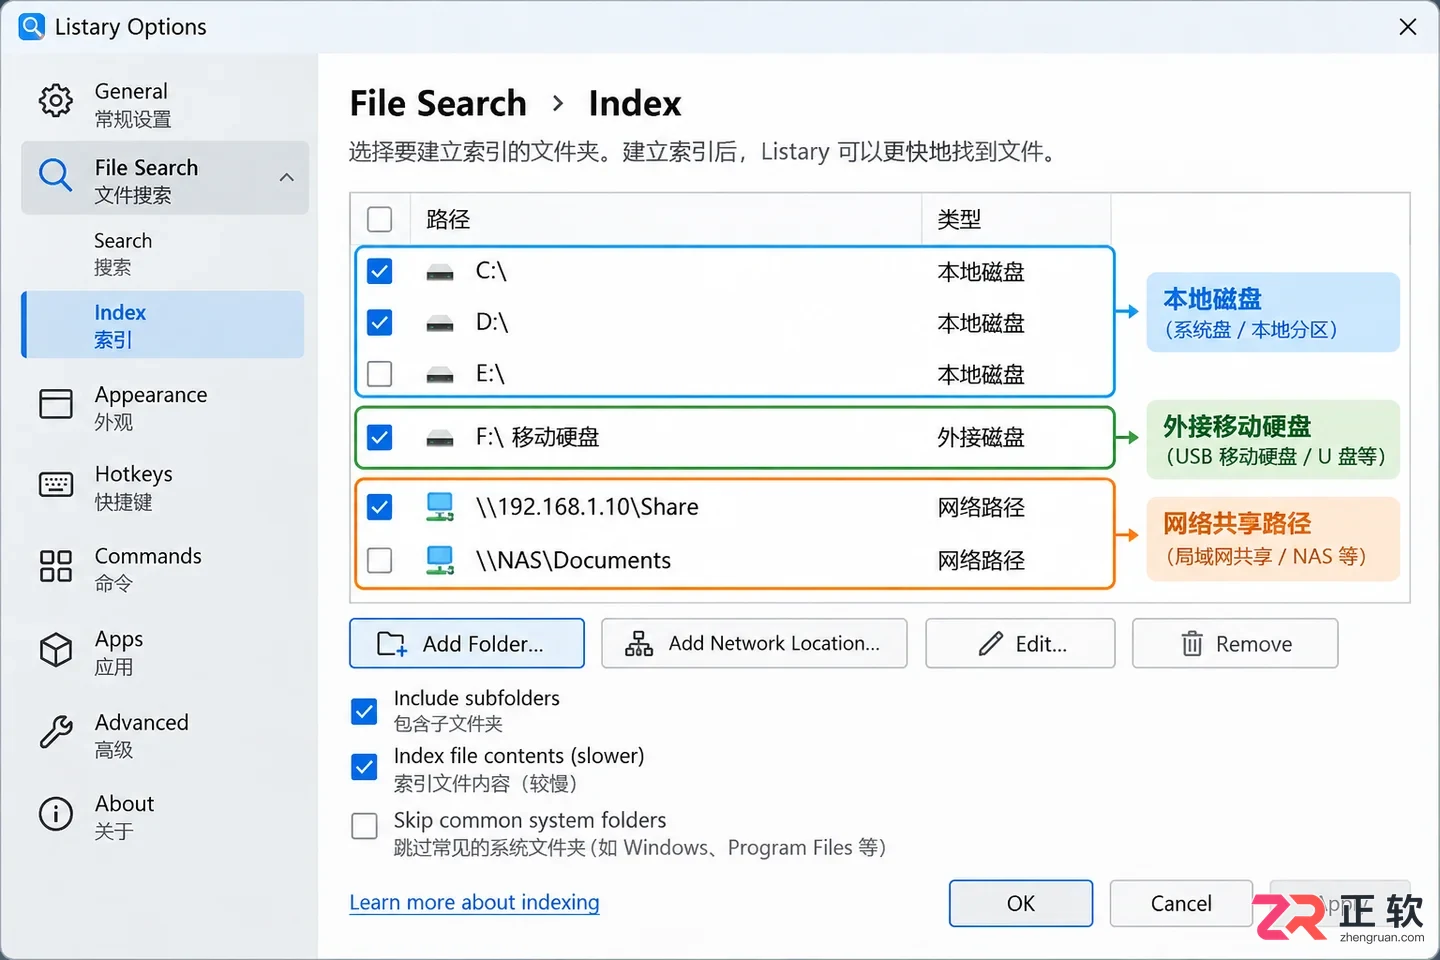Open the Appearance settings page
The width and height of the screenshot is (1440, 960).
pyautogui.click(x=165, y=407)
